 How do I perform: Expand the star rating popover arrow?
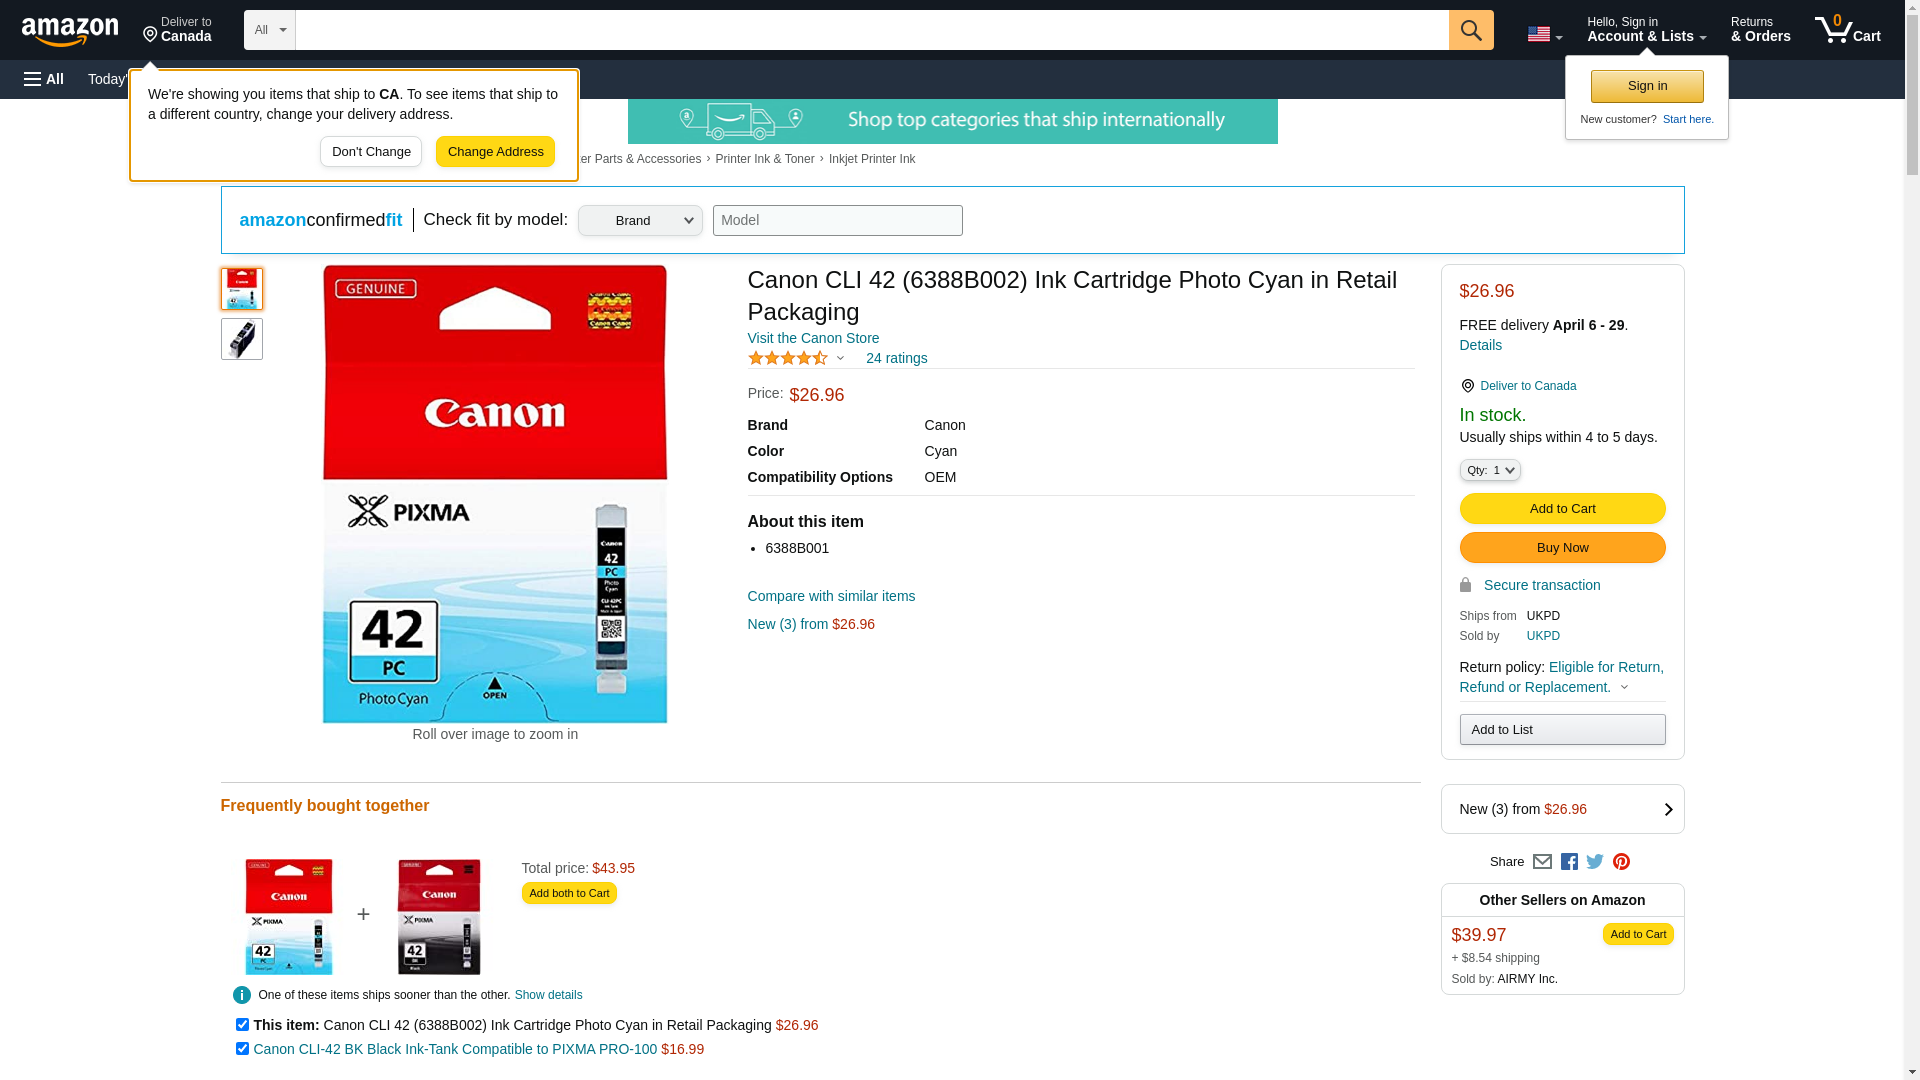840,358
